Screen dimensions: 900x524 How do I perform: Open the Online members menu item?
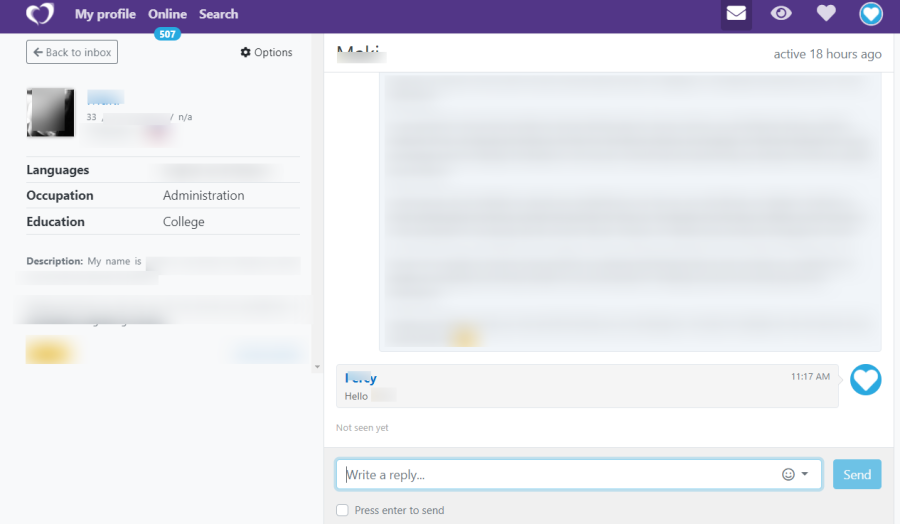[167, 14]
